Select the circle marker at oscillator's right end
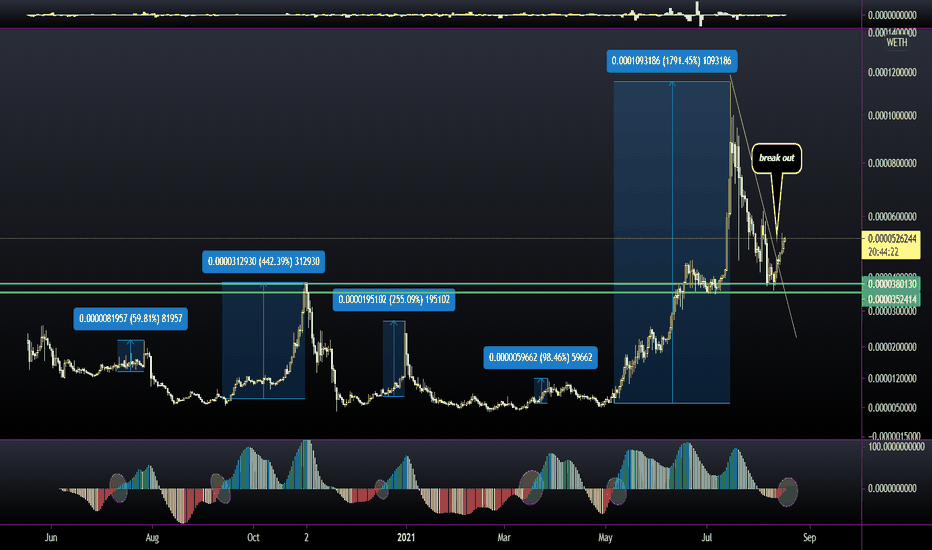This screenshot has height=550, width=932. [788, 492]
